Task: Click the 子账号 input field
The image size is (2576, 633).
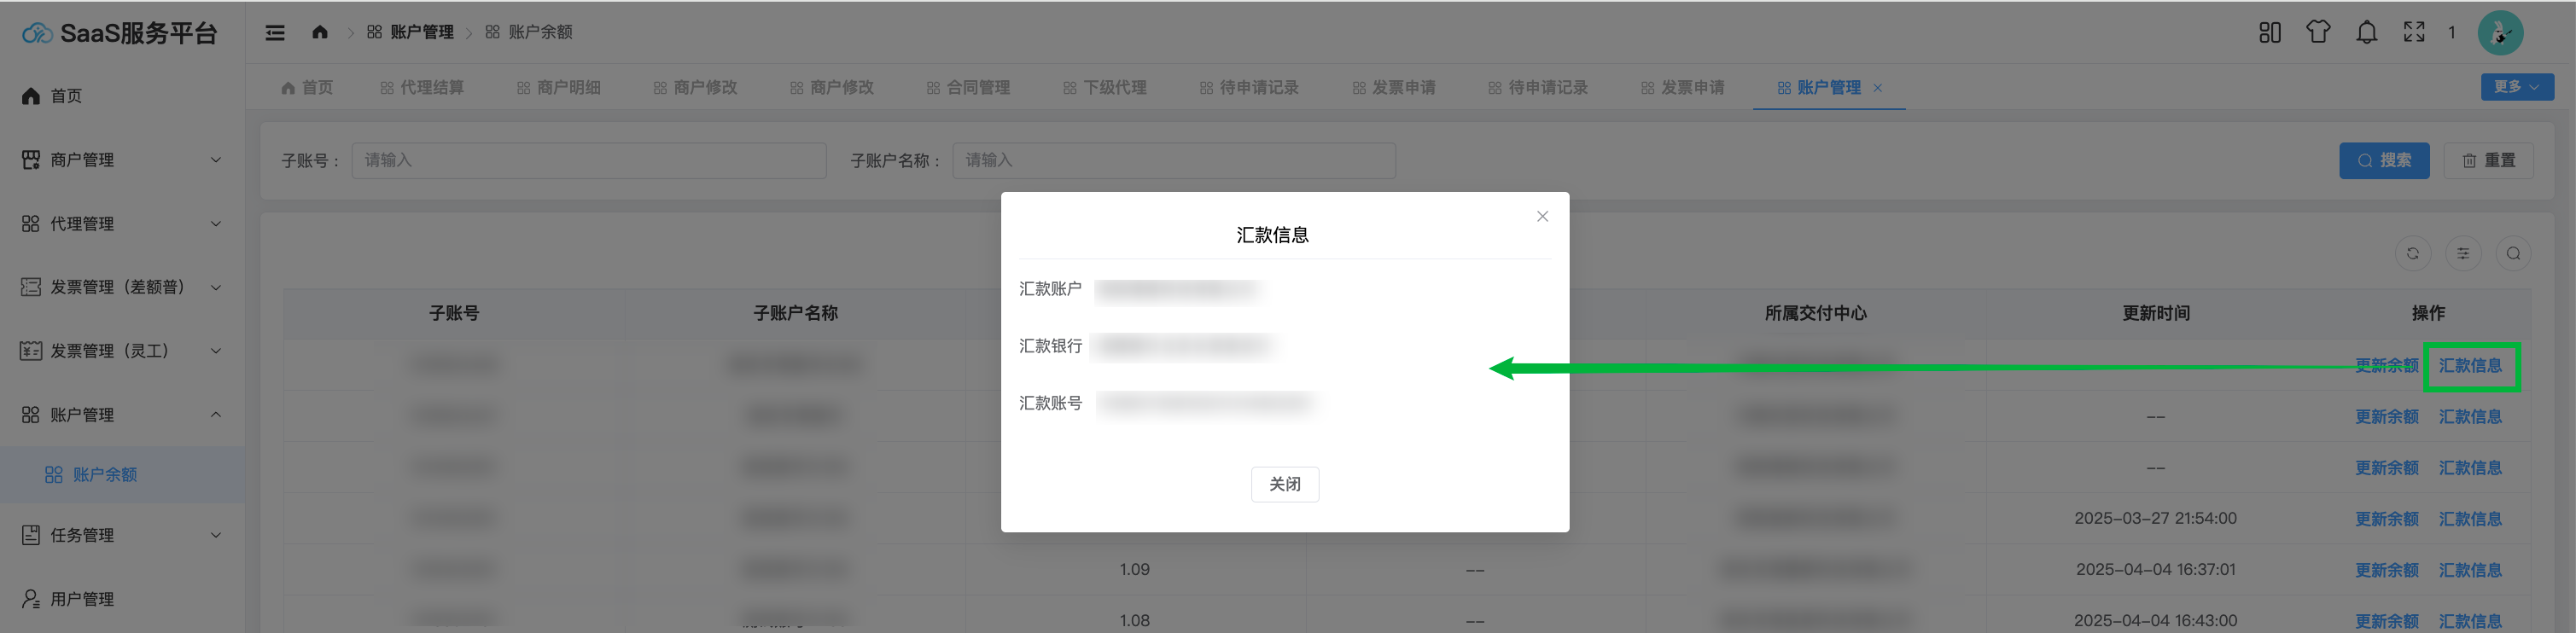Action: tap(589, 161)
